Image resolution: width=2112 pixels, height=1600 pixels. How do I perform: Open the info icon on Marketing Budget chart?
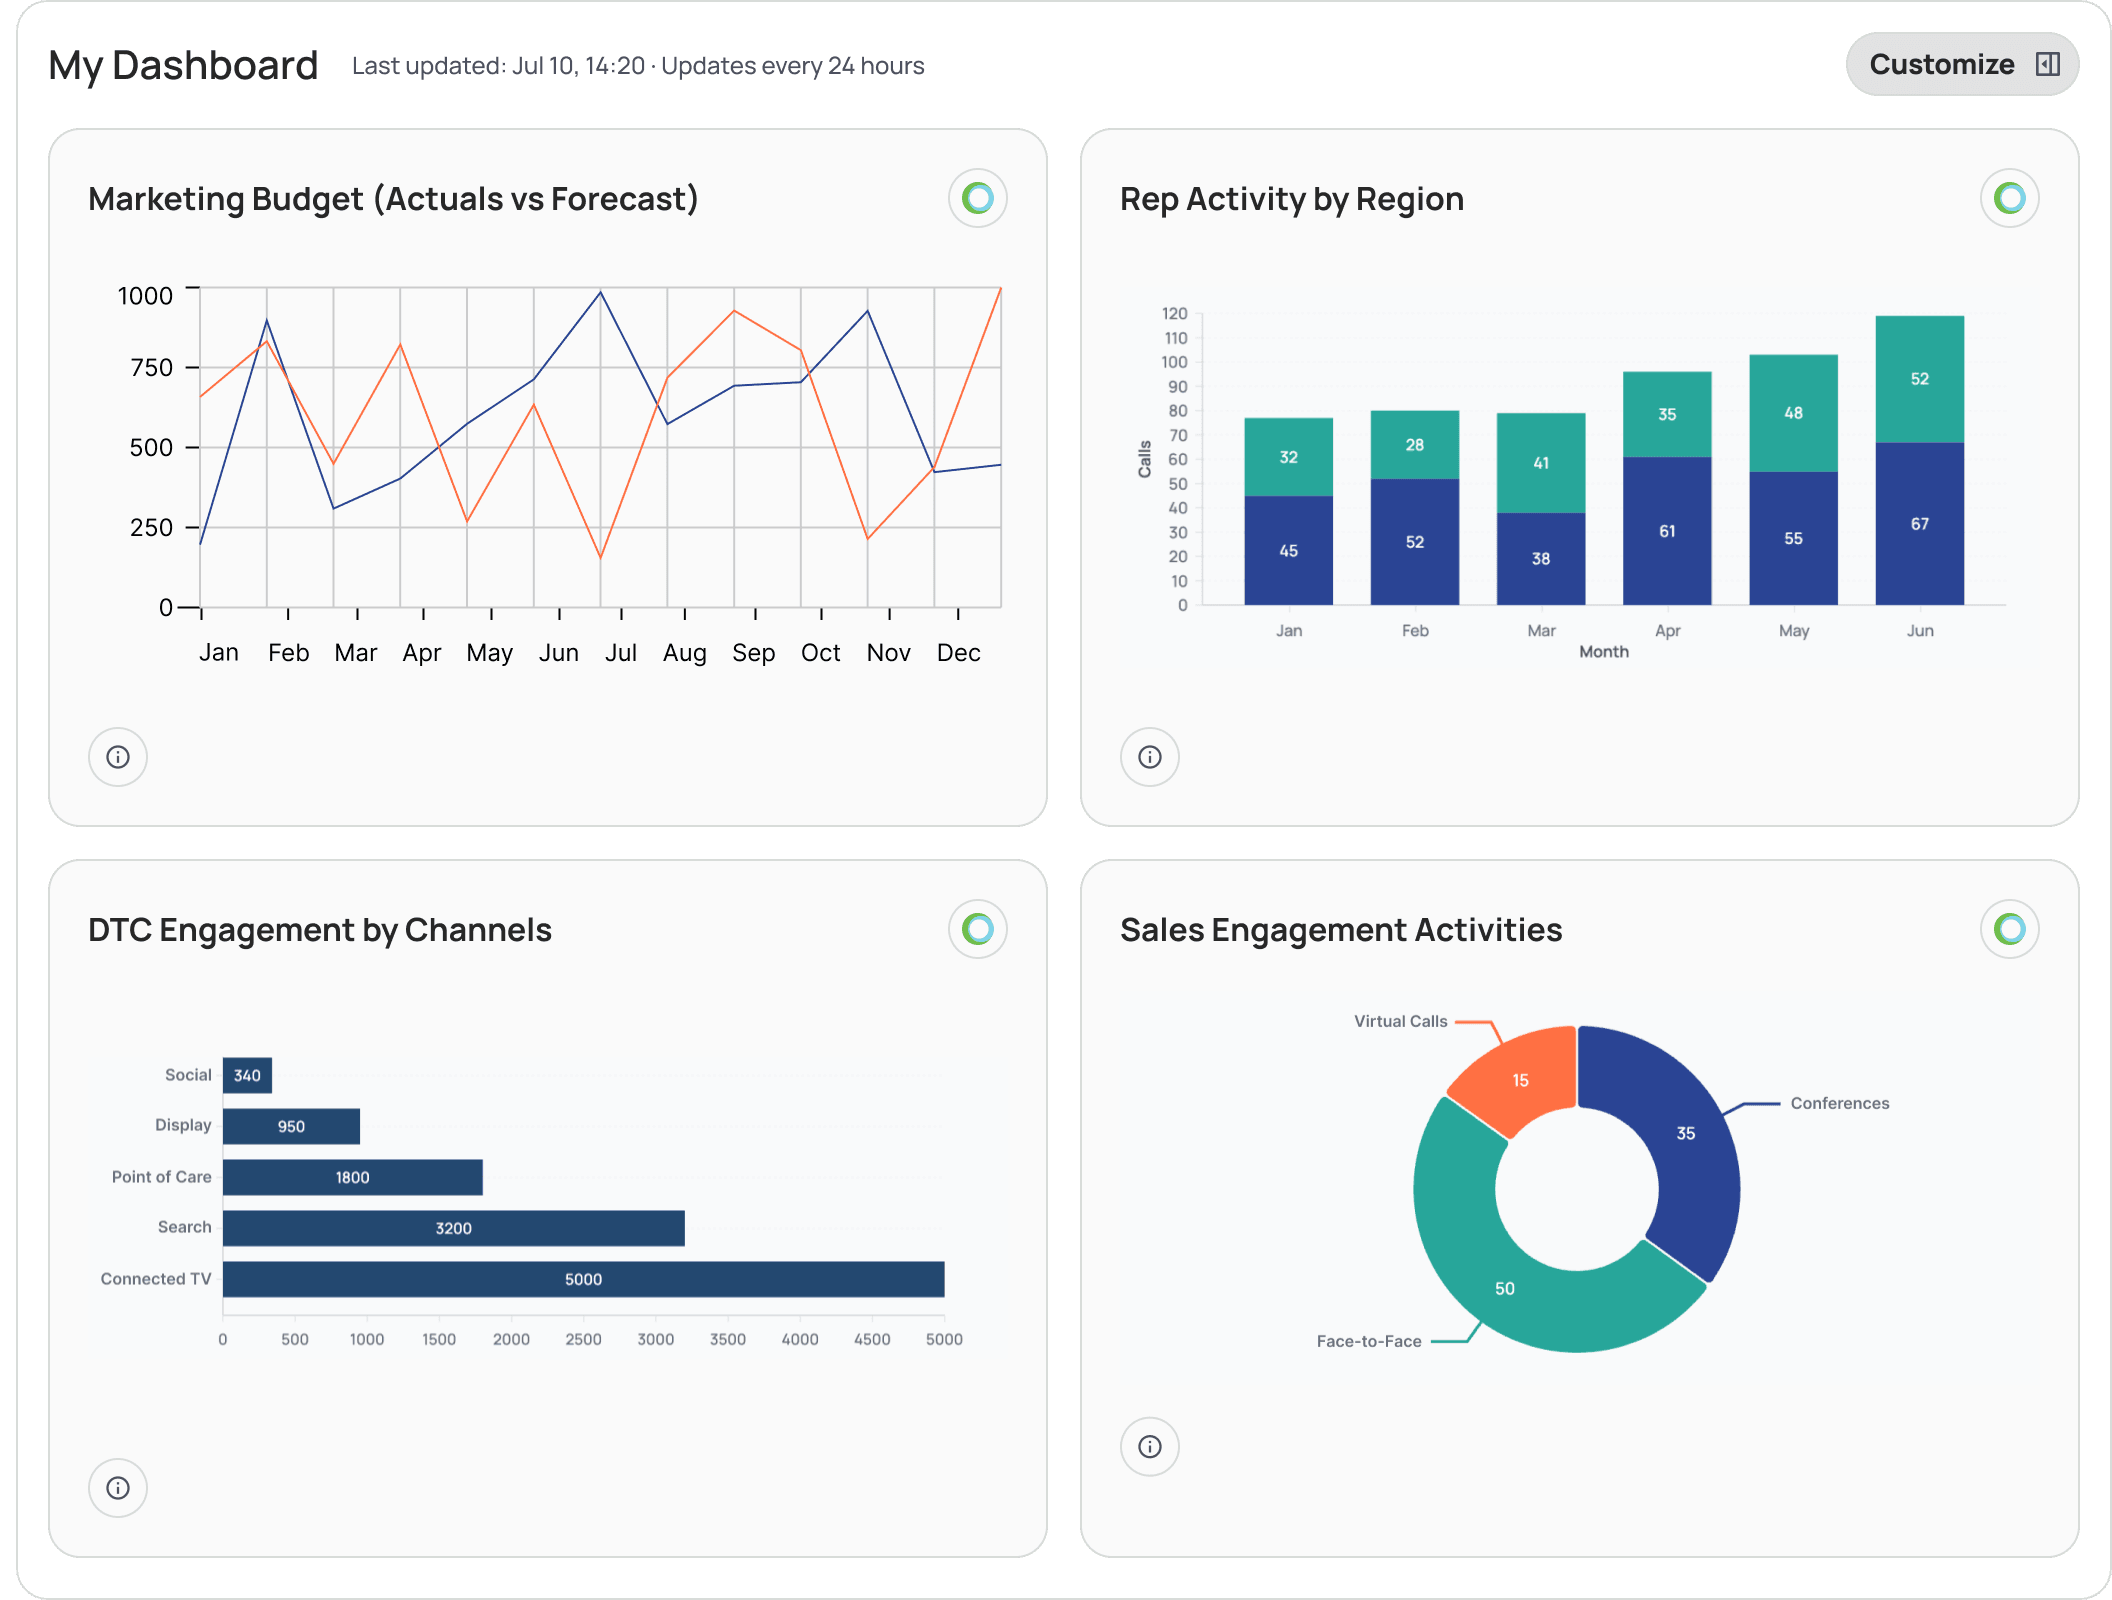coord(118,757)
